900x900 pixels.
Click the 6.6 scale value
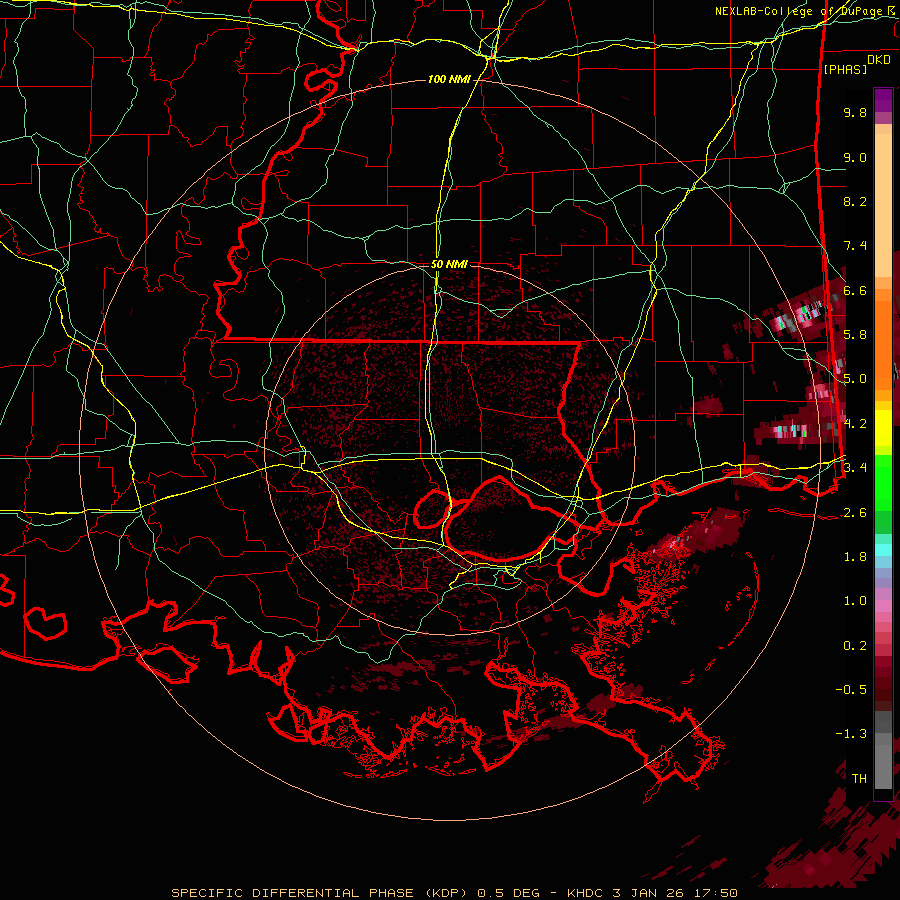[x=855, y=290]
